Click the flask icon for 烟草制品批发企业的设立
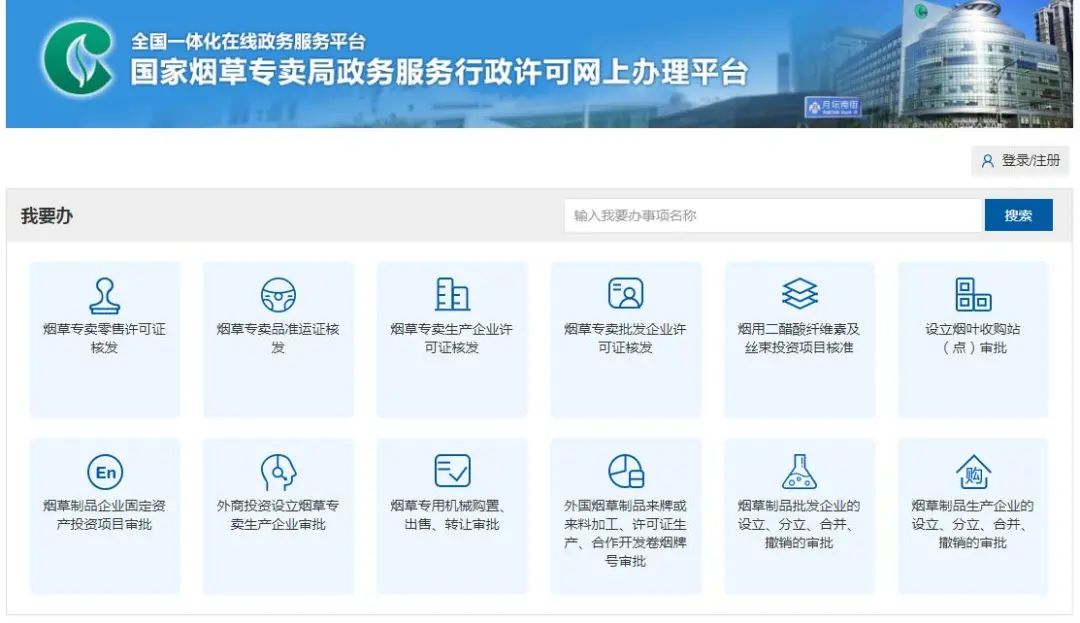The height and width of the screenshot is (623, 1080). pyautogui.click(x=799, y=472)
